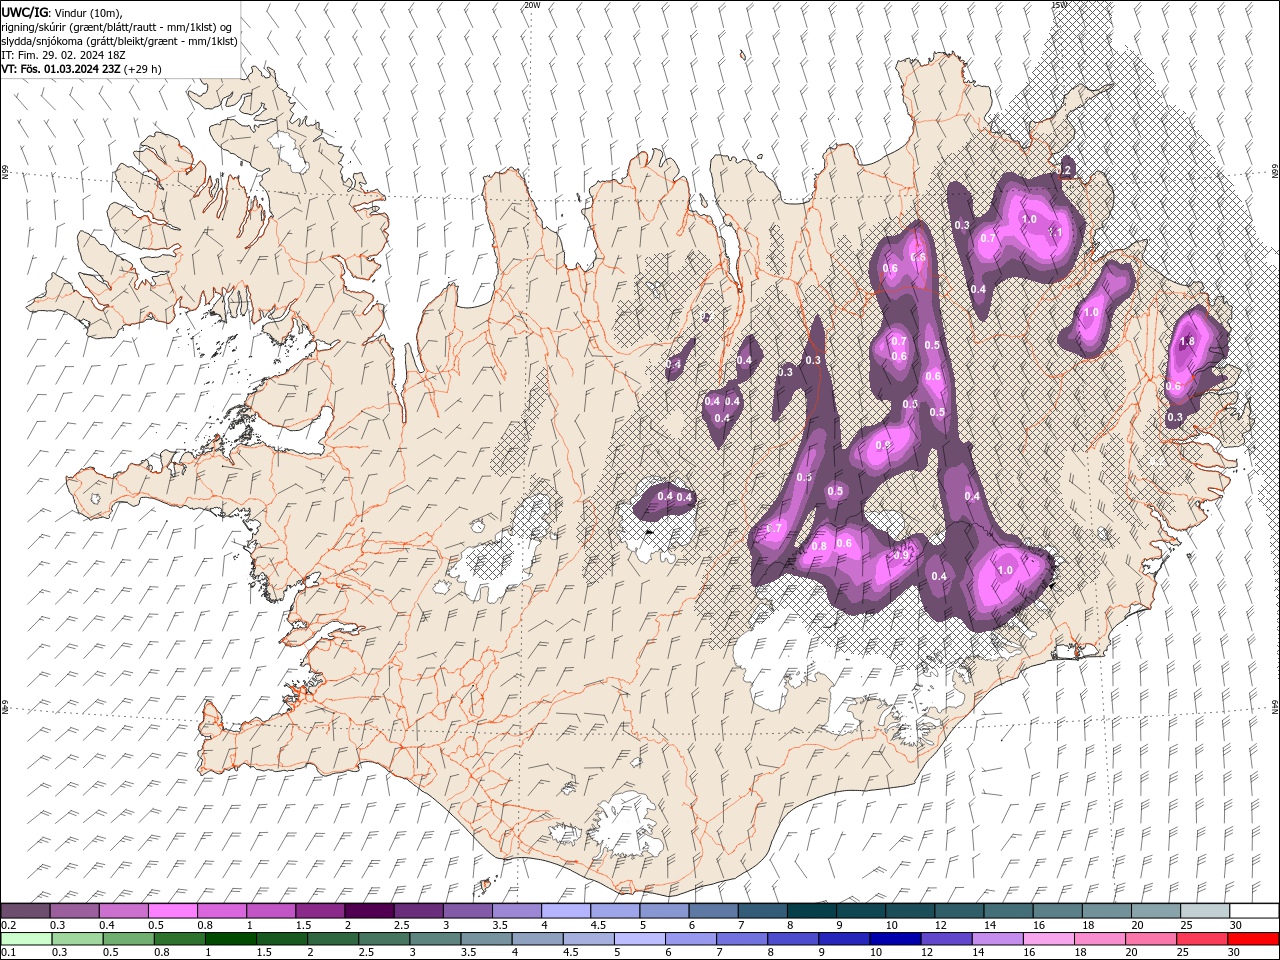Click the 'VT: Fös. 01.03.2024 23Z (+29 h)' line

click(81, 69)
